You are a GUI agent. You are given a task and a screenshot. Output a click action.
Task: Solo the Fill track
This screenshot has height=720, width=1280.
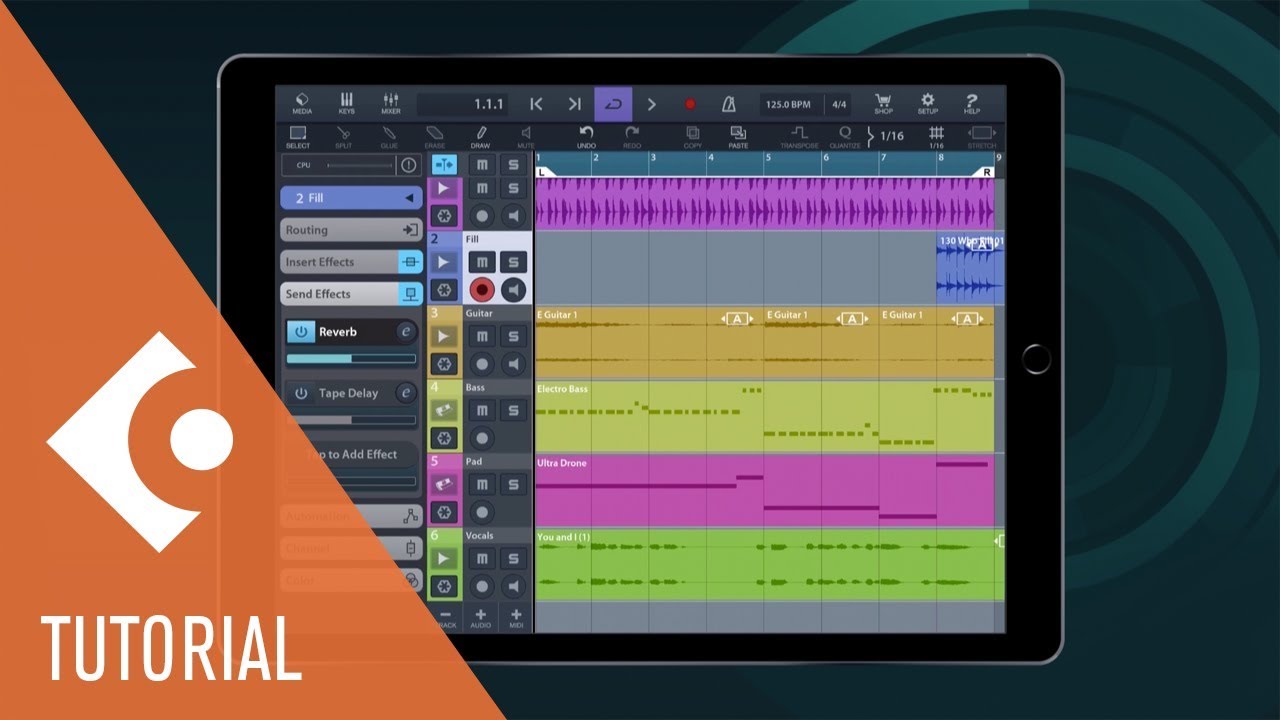[513, 262]
